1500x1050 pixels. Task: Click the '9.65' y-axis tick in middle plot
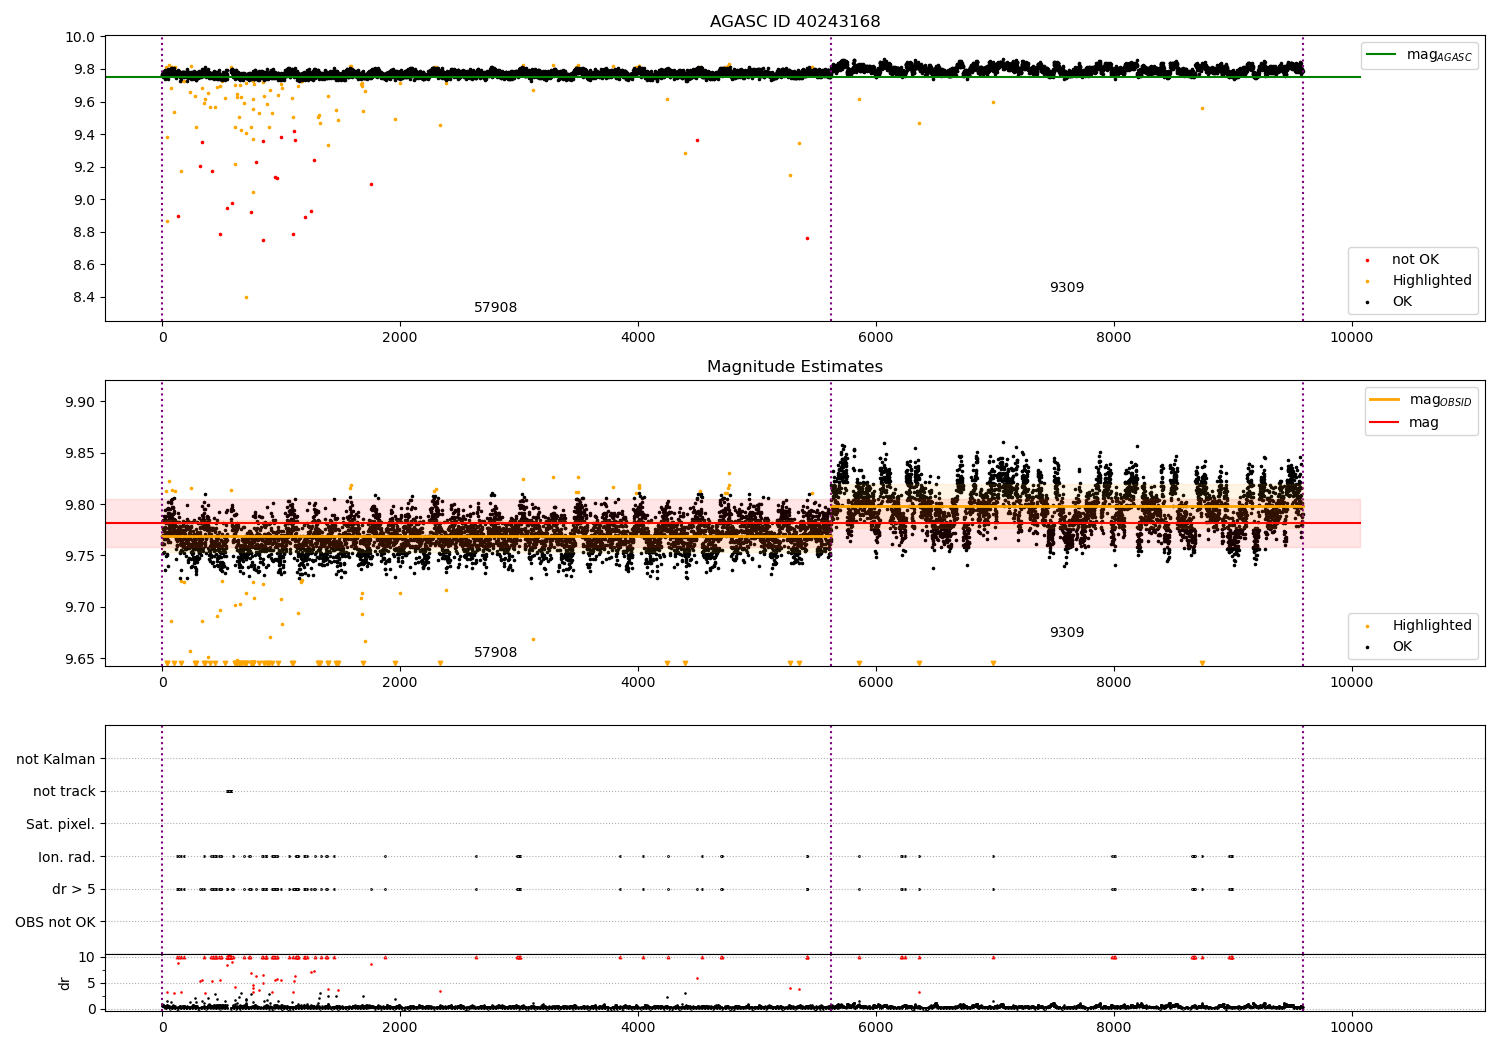(x=82, y=659)
